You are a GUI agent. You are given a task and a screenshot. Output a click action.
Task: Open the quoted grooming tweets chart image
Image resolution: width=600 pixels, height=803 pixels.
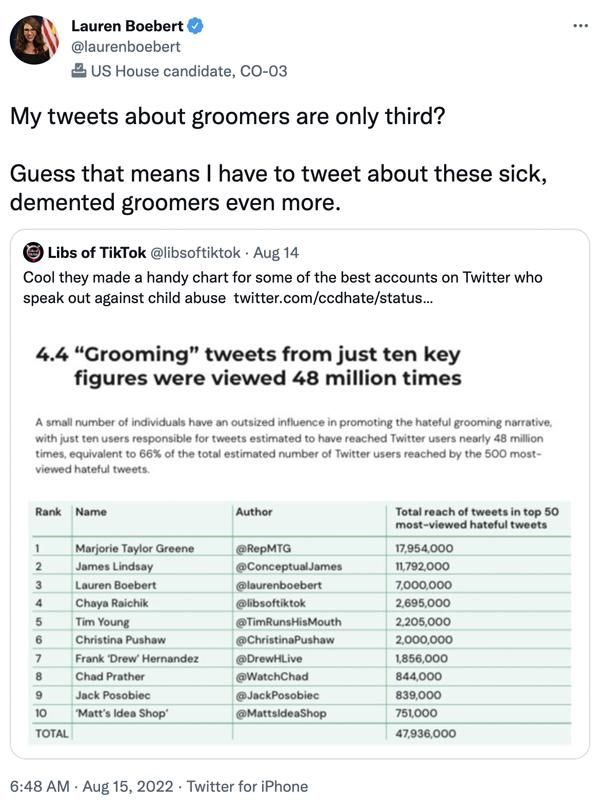300,540
